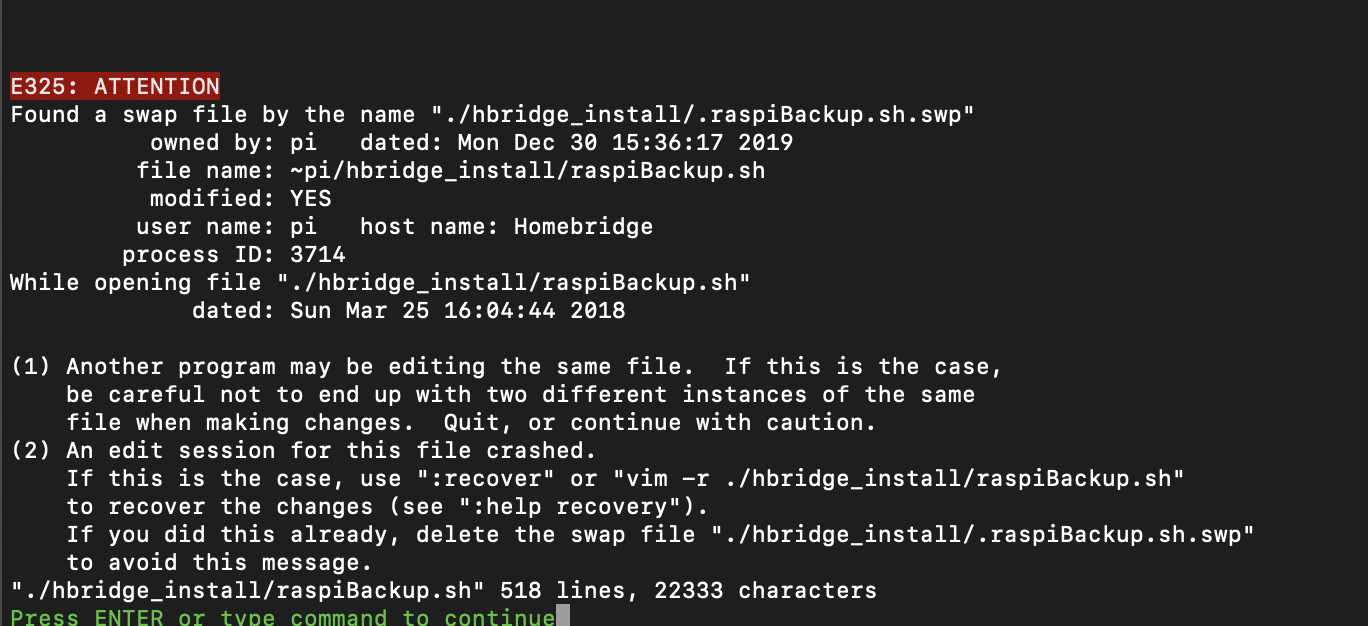The image size is (1368, 626).
Task: Click the "(2)" item marker
Action: (x=31, y=451)
